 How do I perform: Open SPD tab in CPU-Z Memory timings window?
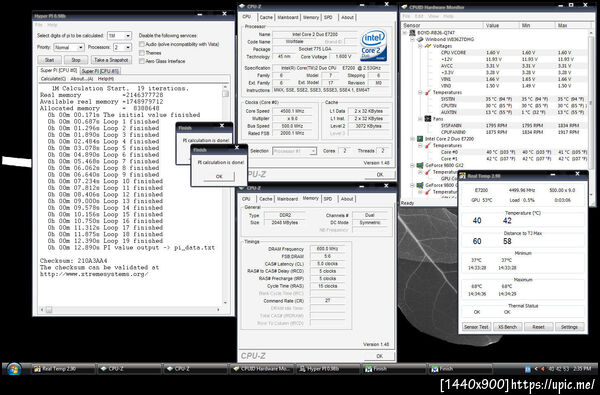[x=328, y=199]
